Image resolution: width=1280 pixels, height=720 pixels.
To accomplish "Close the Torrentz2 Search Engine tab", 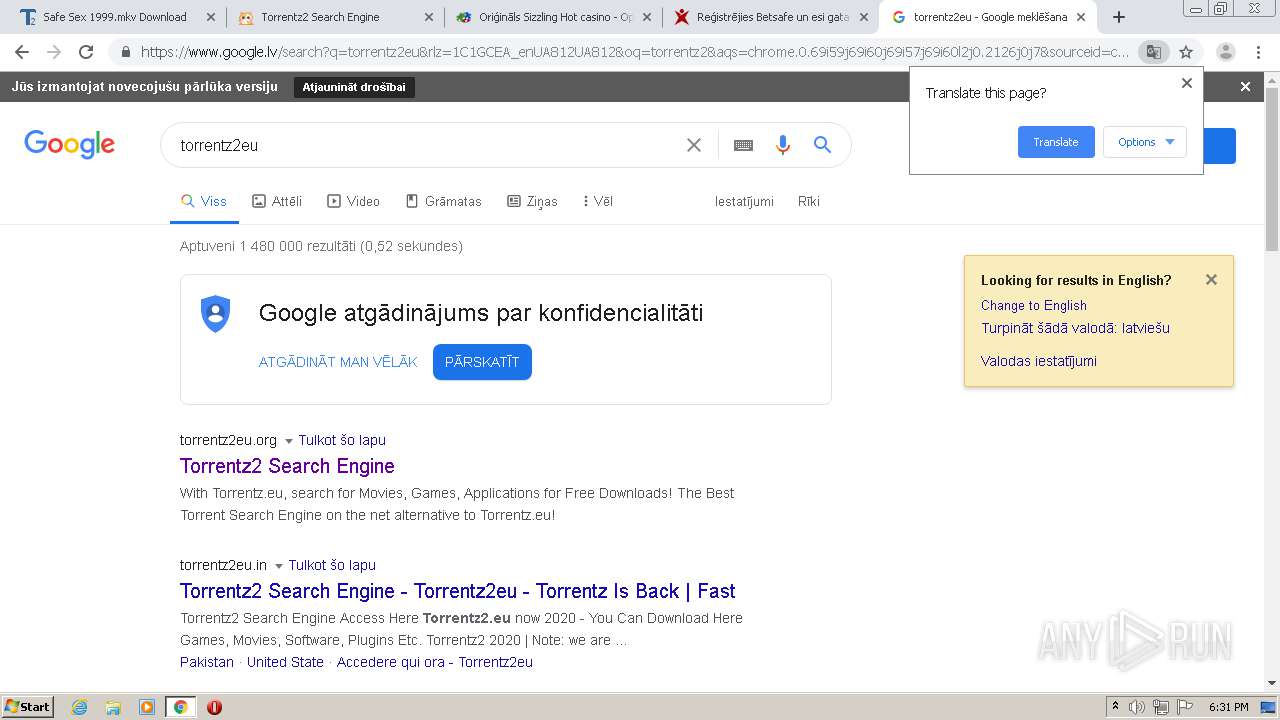I will coord(428,17).
